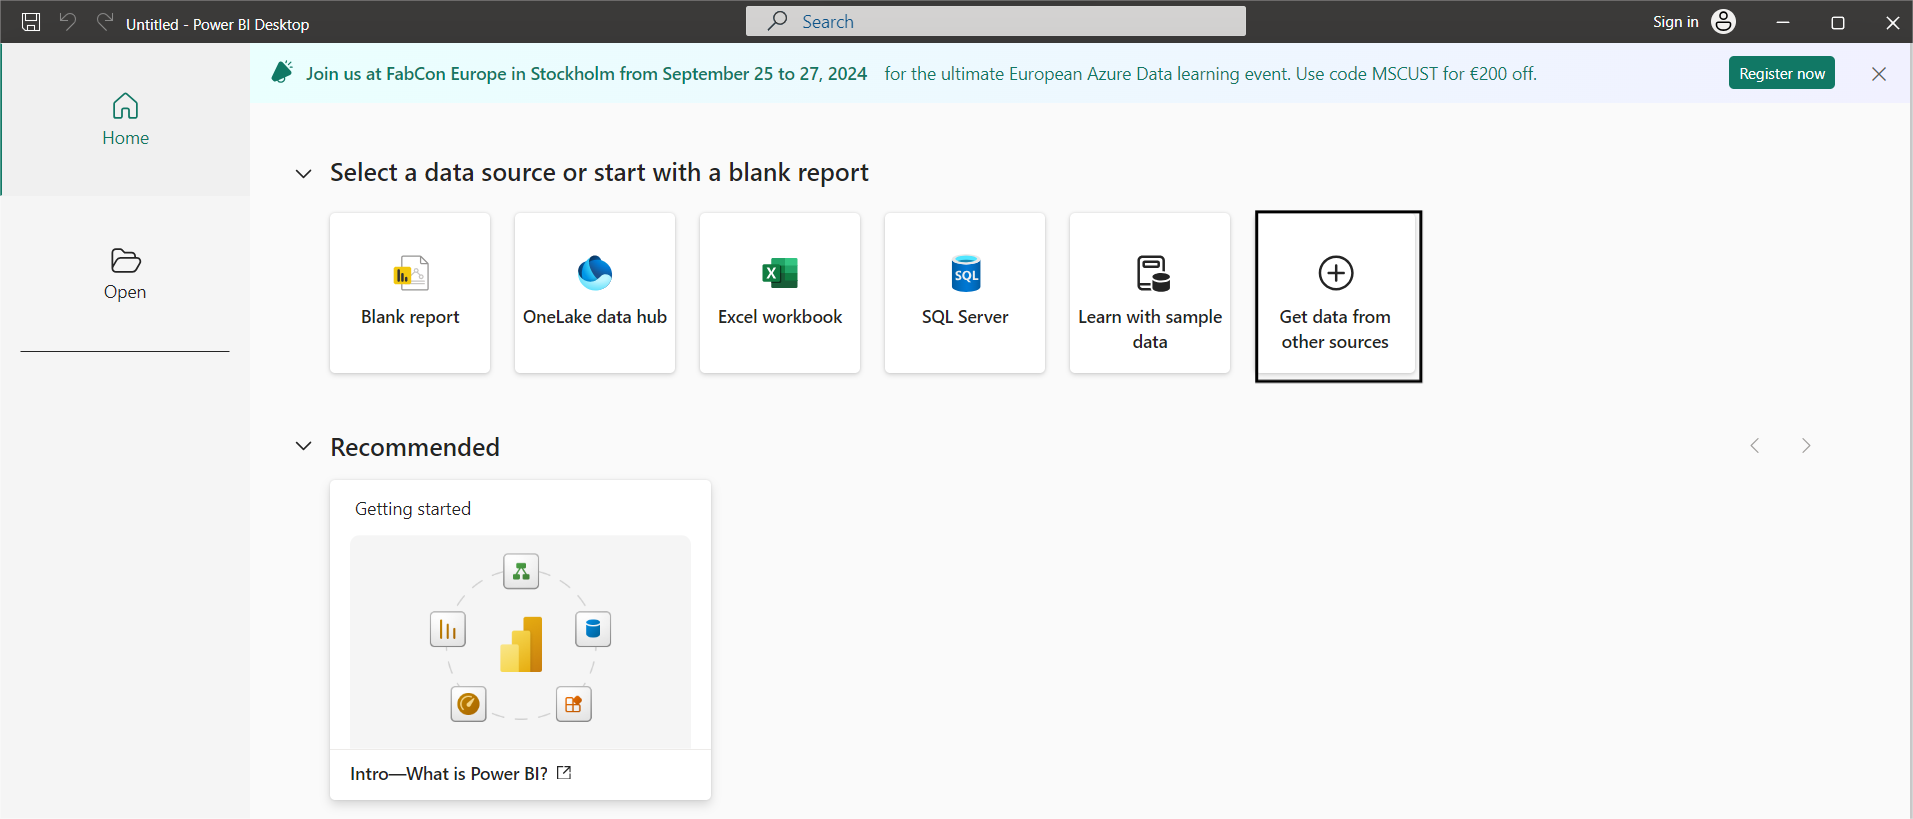Click the Register now button
The width and height of the screenshot is (1913, 819).
click(1781, 73)
